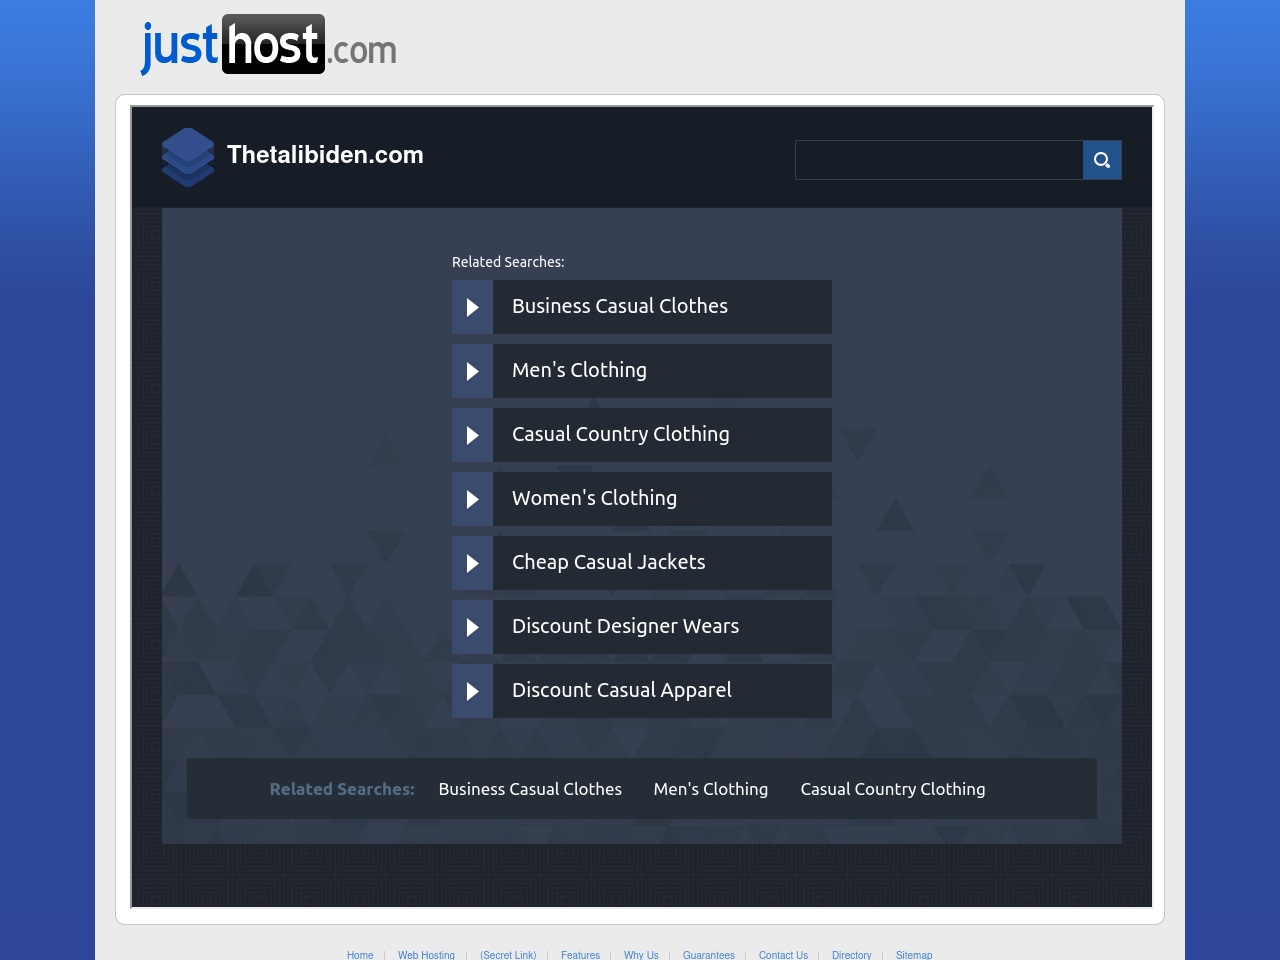Click the arrow icon beside Casual Country Clothing
Image resolution: width=1280 pixels, height=960 pixels.
click(472, 435)
